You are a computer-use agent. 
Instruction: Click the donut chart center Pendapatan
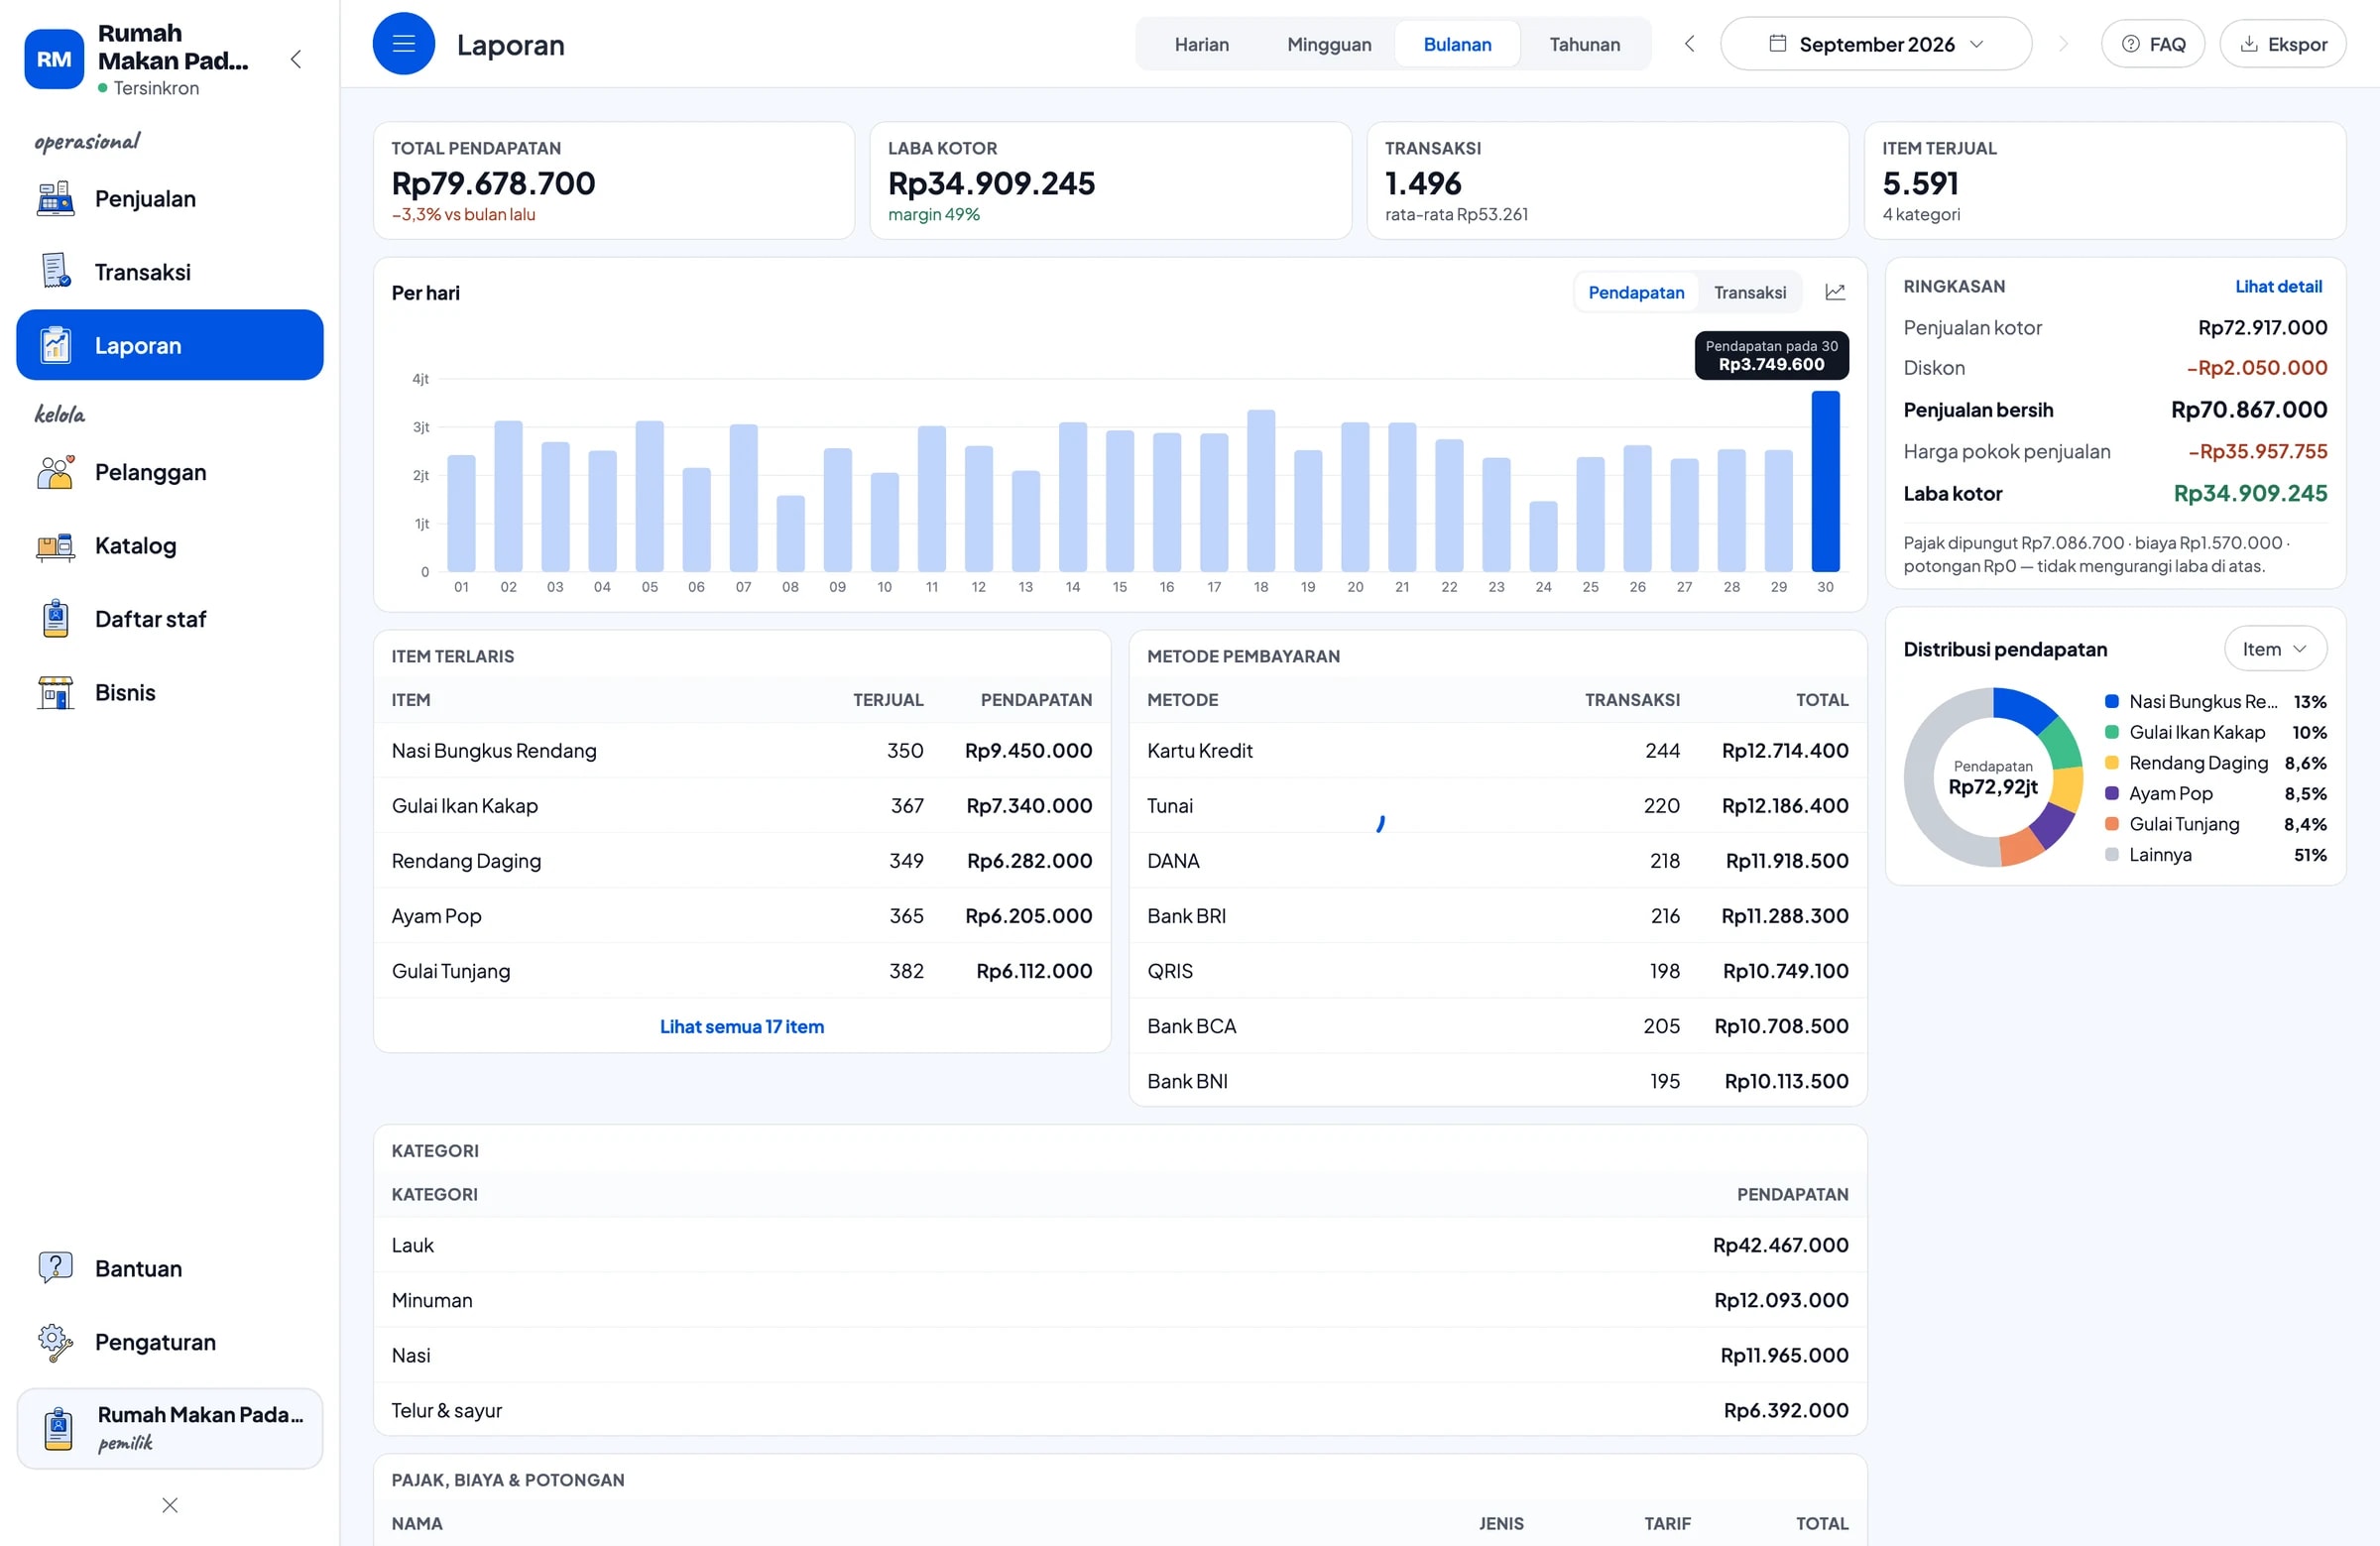coord(1992,777)
